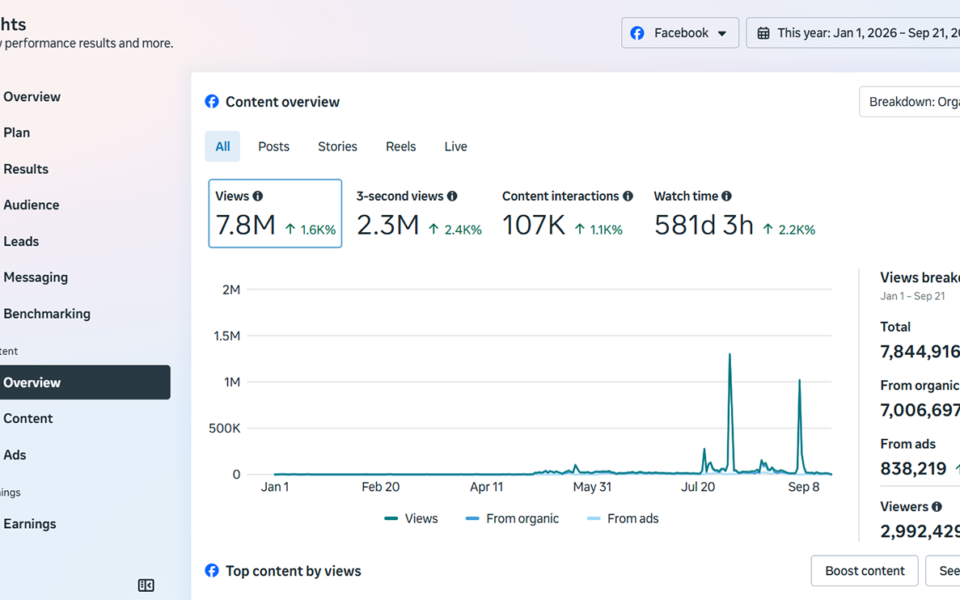
Task: Open Ads in the sidebar
Action: pyautogui.click(x=15, y=455)
